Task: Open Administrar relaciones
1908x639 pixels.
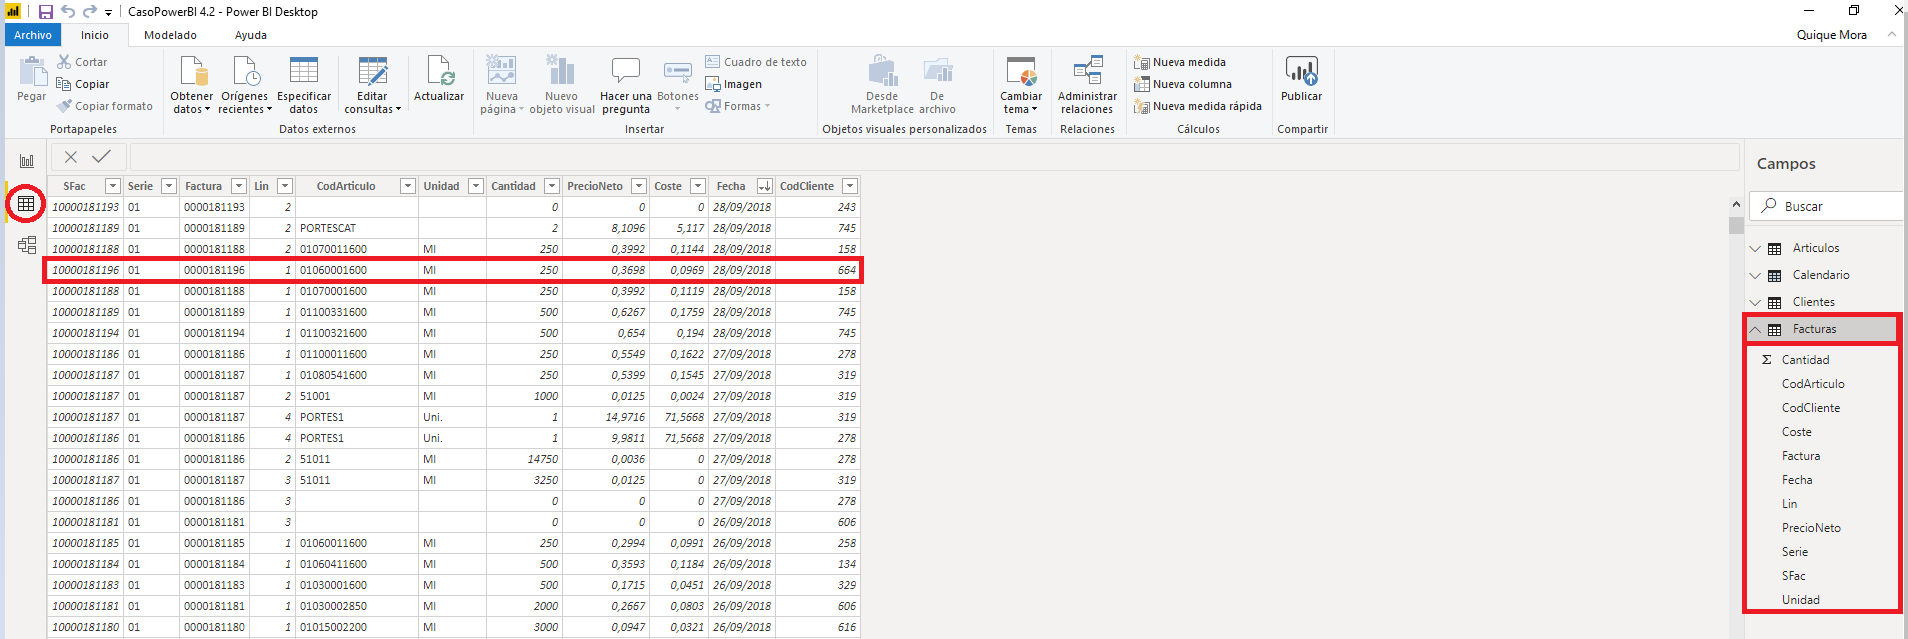Action: point(1087,85)
